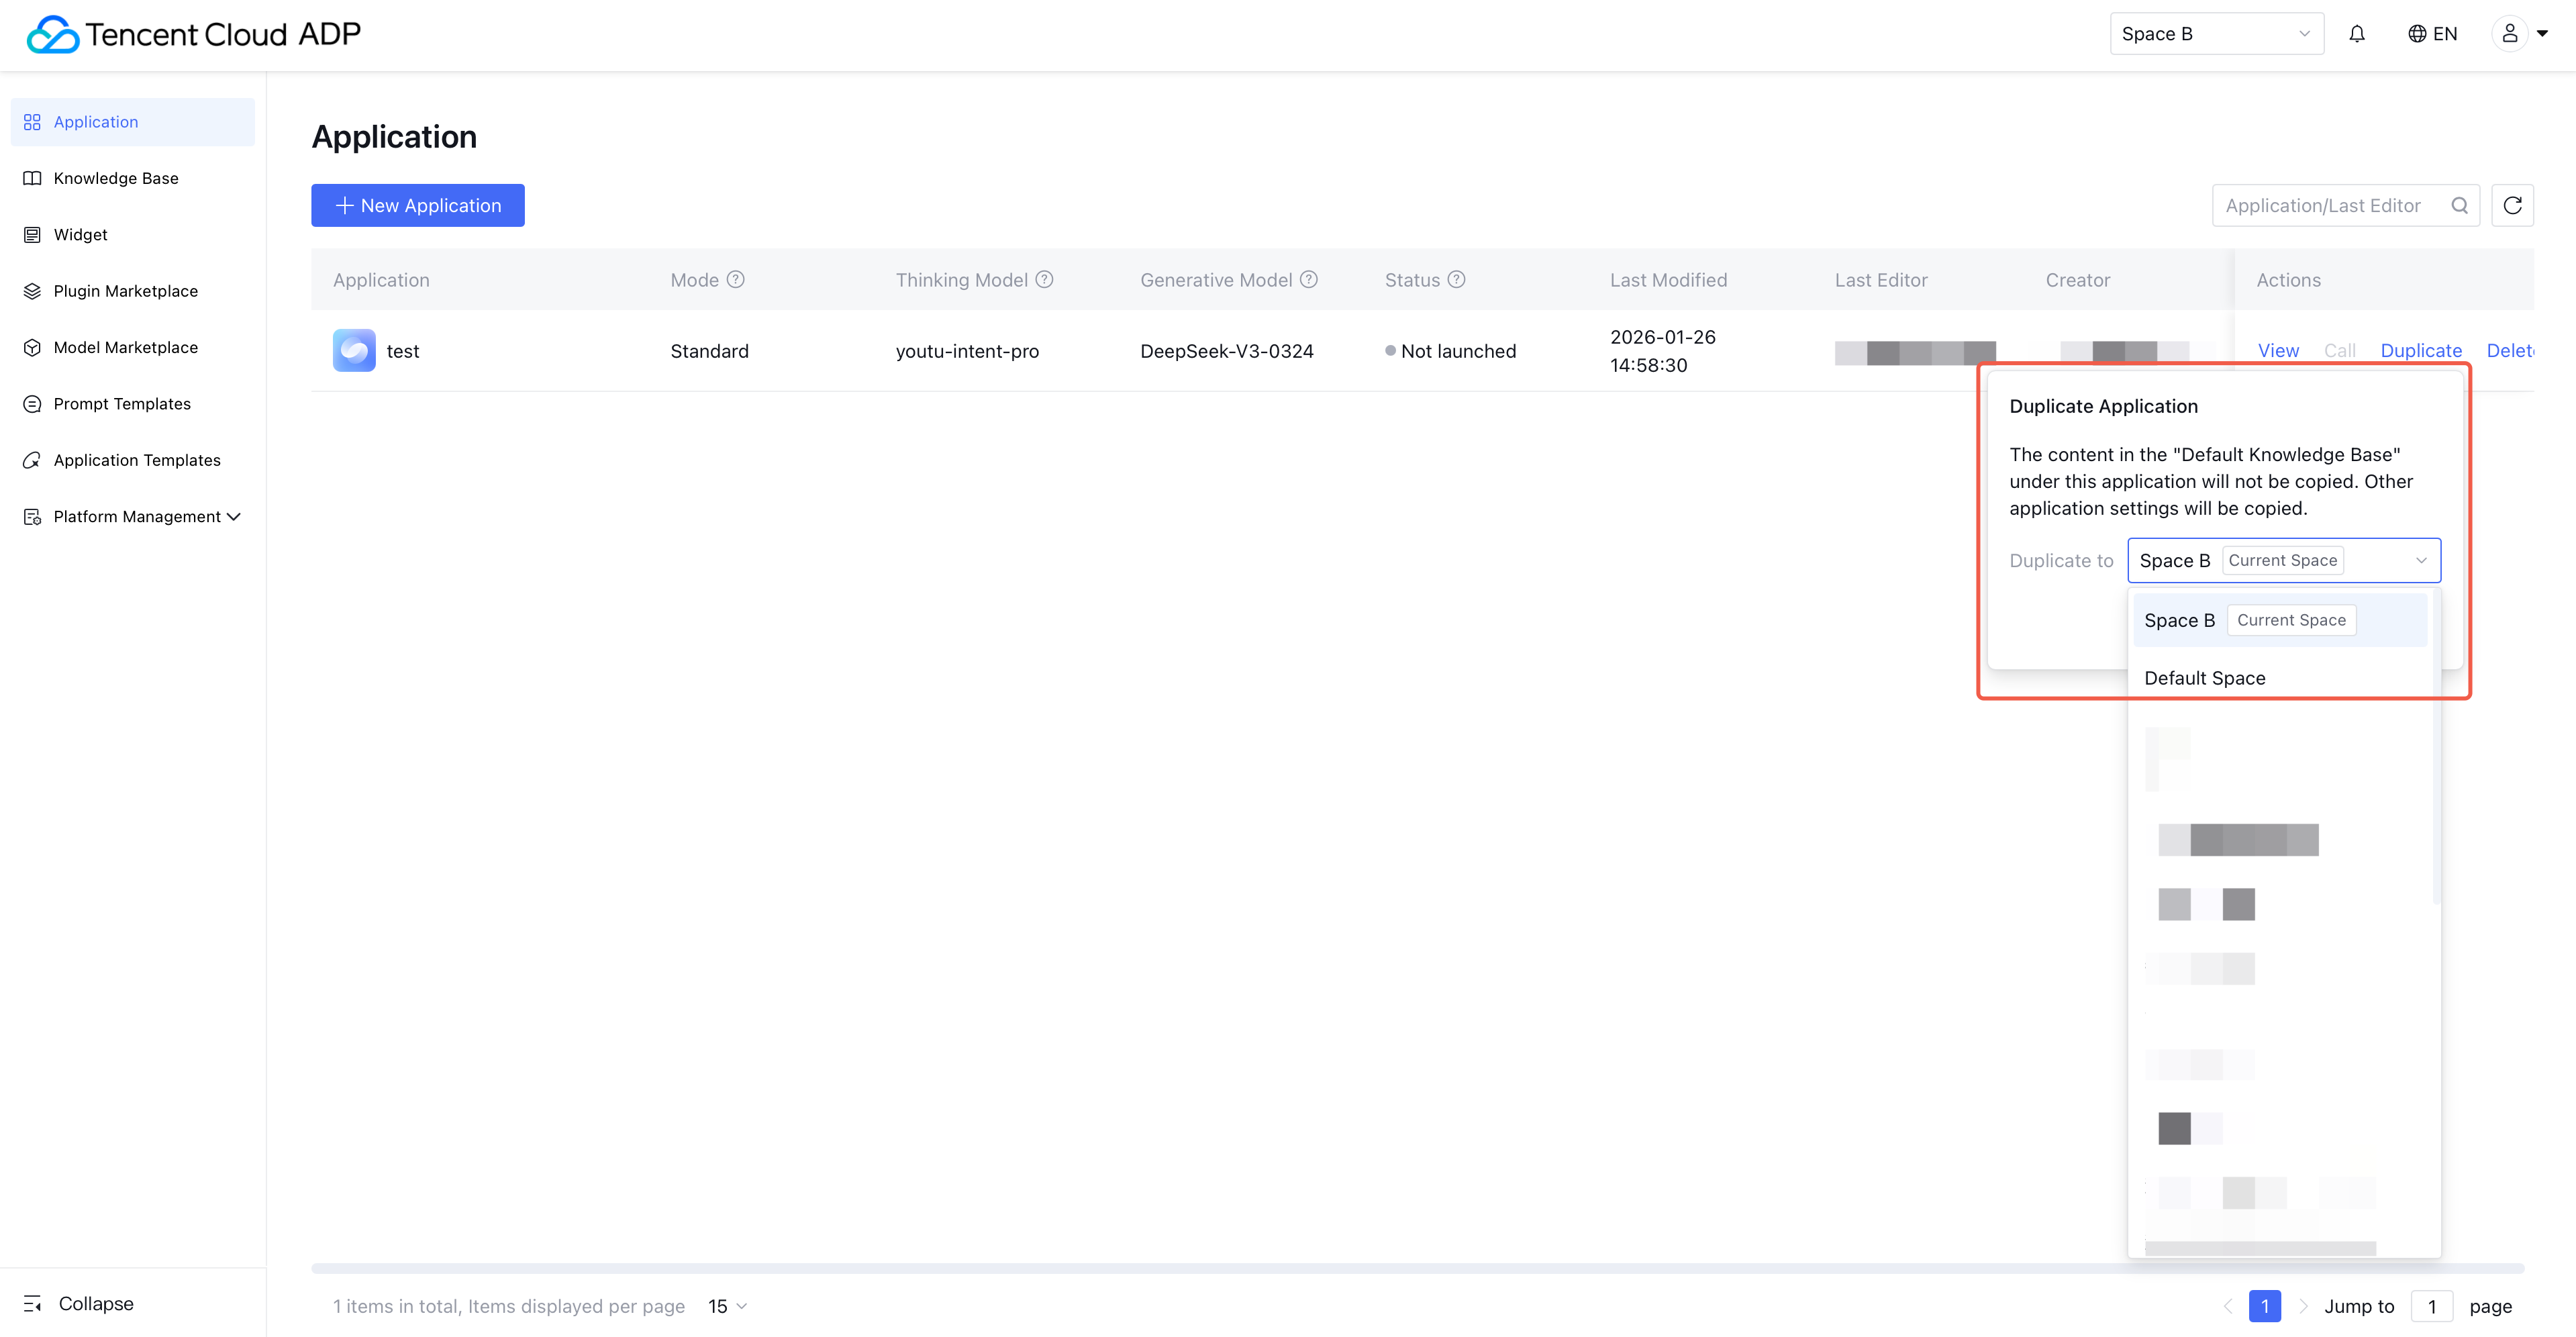The width and height of the screenshot is (2576, 1337).
Task: Click the test application icon thumbnail
Action: point(354,351)
